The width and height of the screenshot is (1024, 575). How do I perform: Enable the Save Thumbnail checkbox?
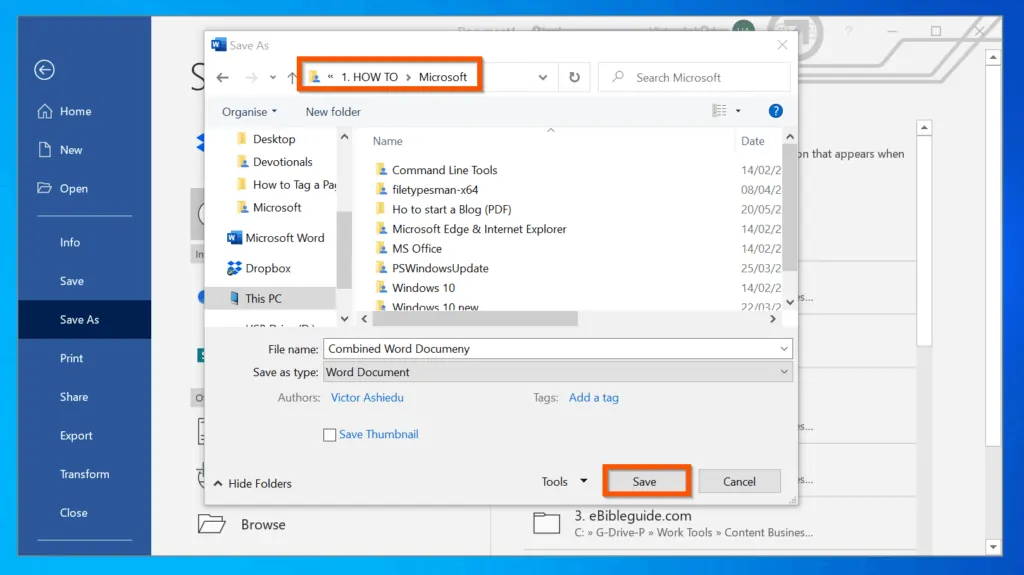[329, 435]
